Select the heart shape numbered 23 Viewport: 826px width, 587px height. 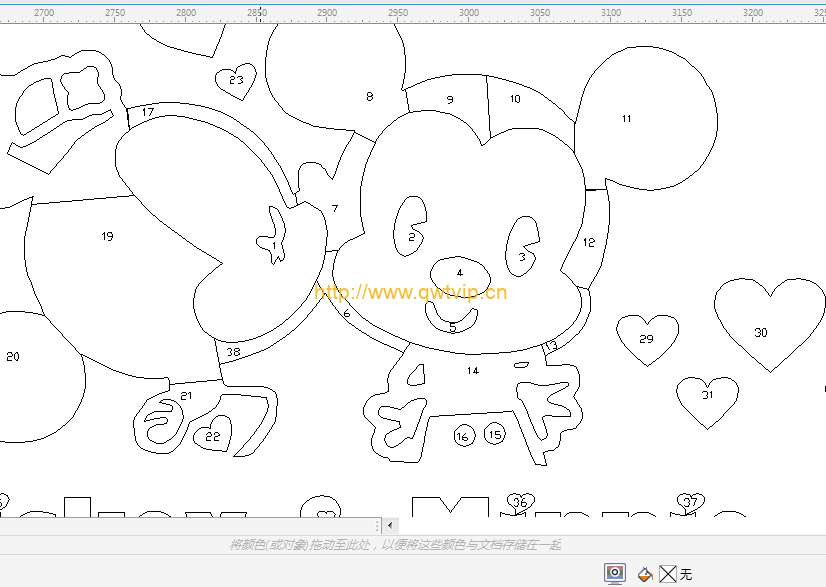236,81
